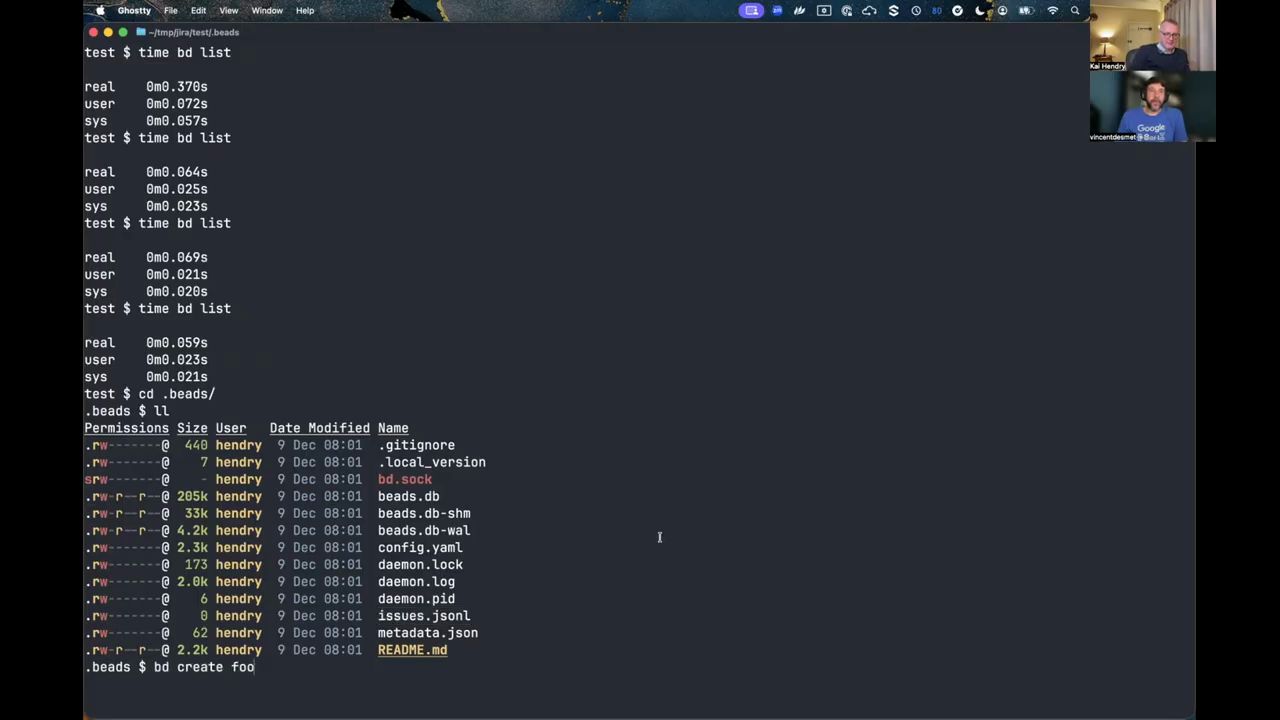Click the bd.sock entry in listing
The image size is (1280, 720).
point(405,479)
